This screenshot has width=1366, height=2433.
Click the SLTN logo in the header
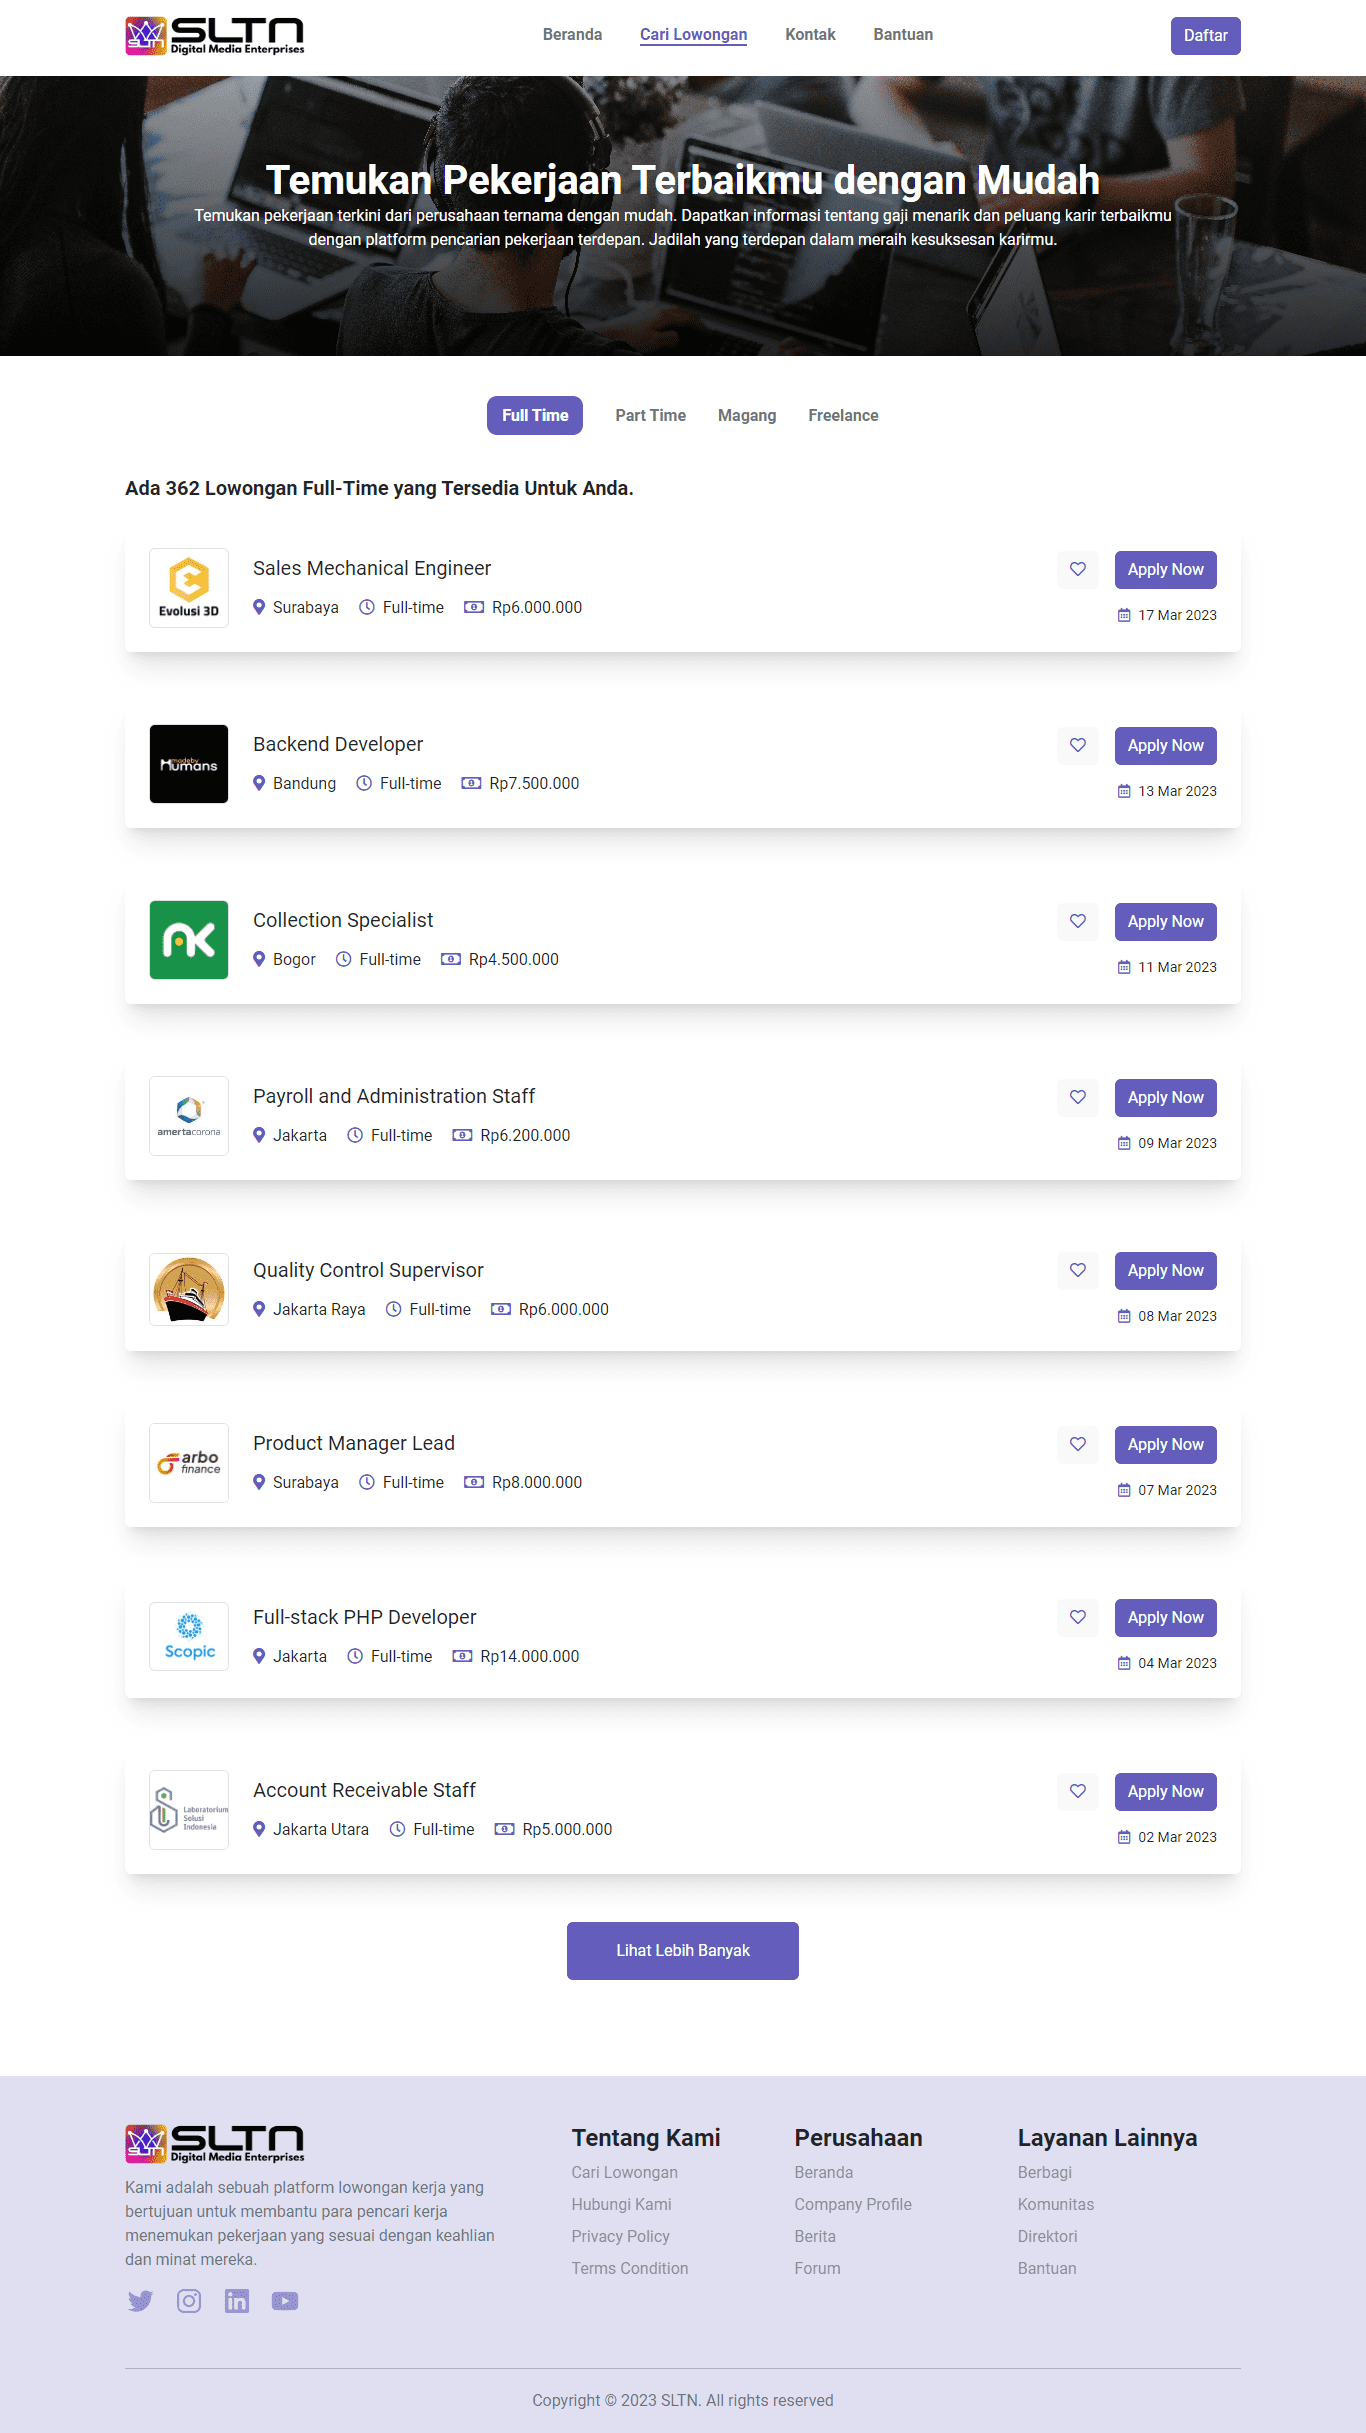215,36
